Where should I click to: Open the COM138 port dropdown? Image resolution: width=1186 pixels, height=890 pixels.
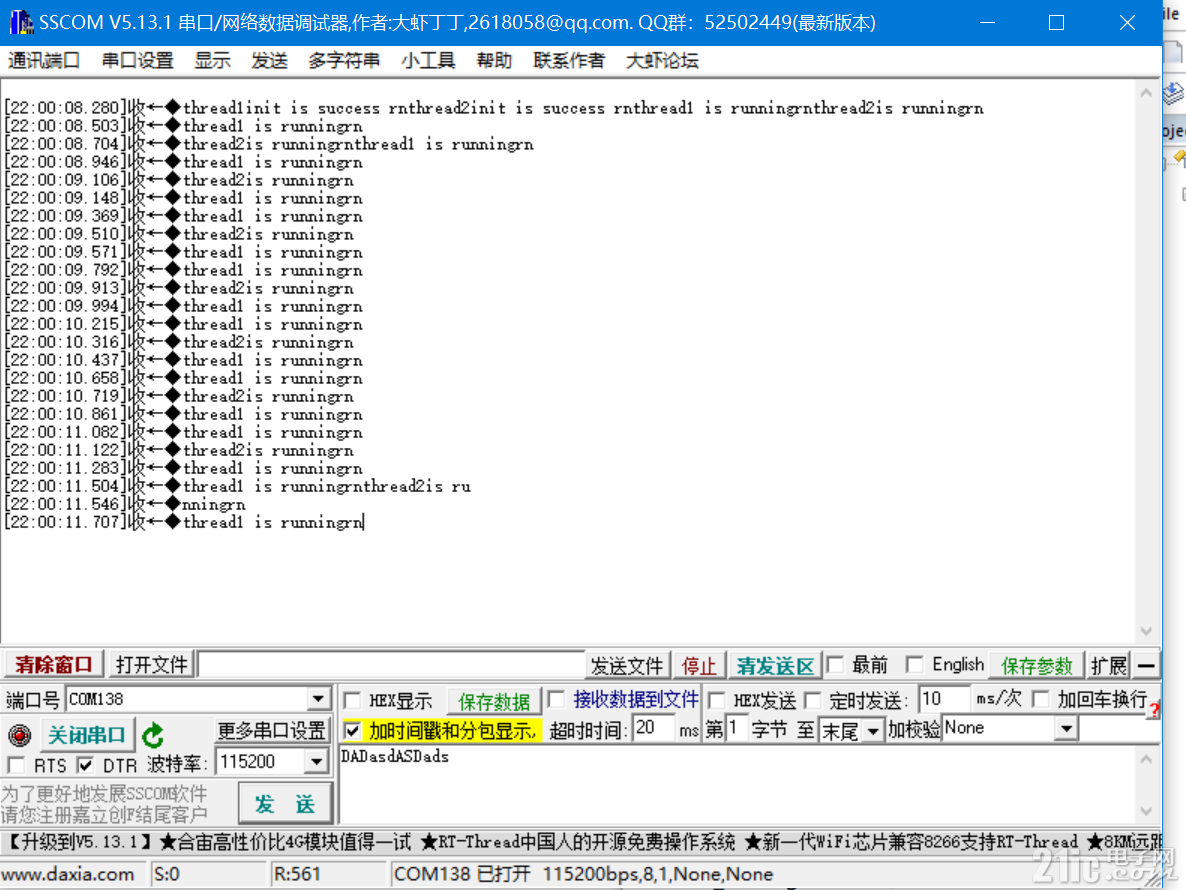318,699
